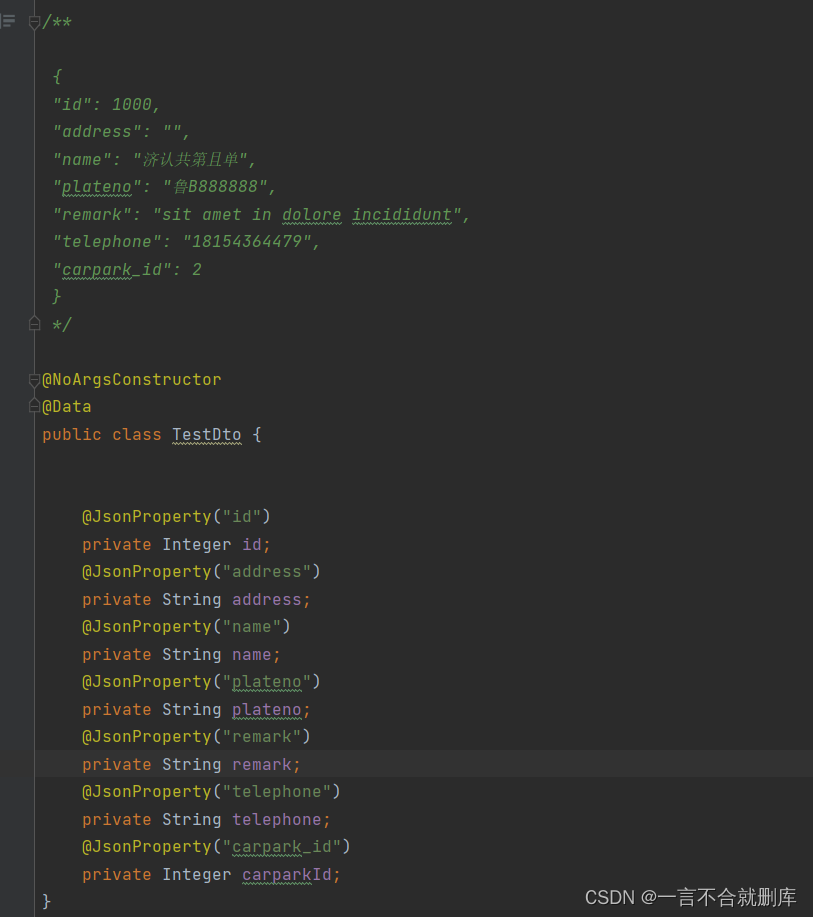The image size is (813, 917).
Task: Click the fold marker beside @Data annotation
Action: pyautogui.click(x=35, y=405)
